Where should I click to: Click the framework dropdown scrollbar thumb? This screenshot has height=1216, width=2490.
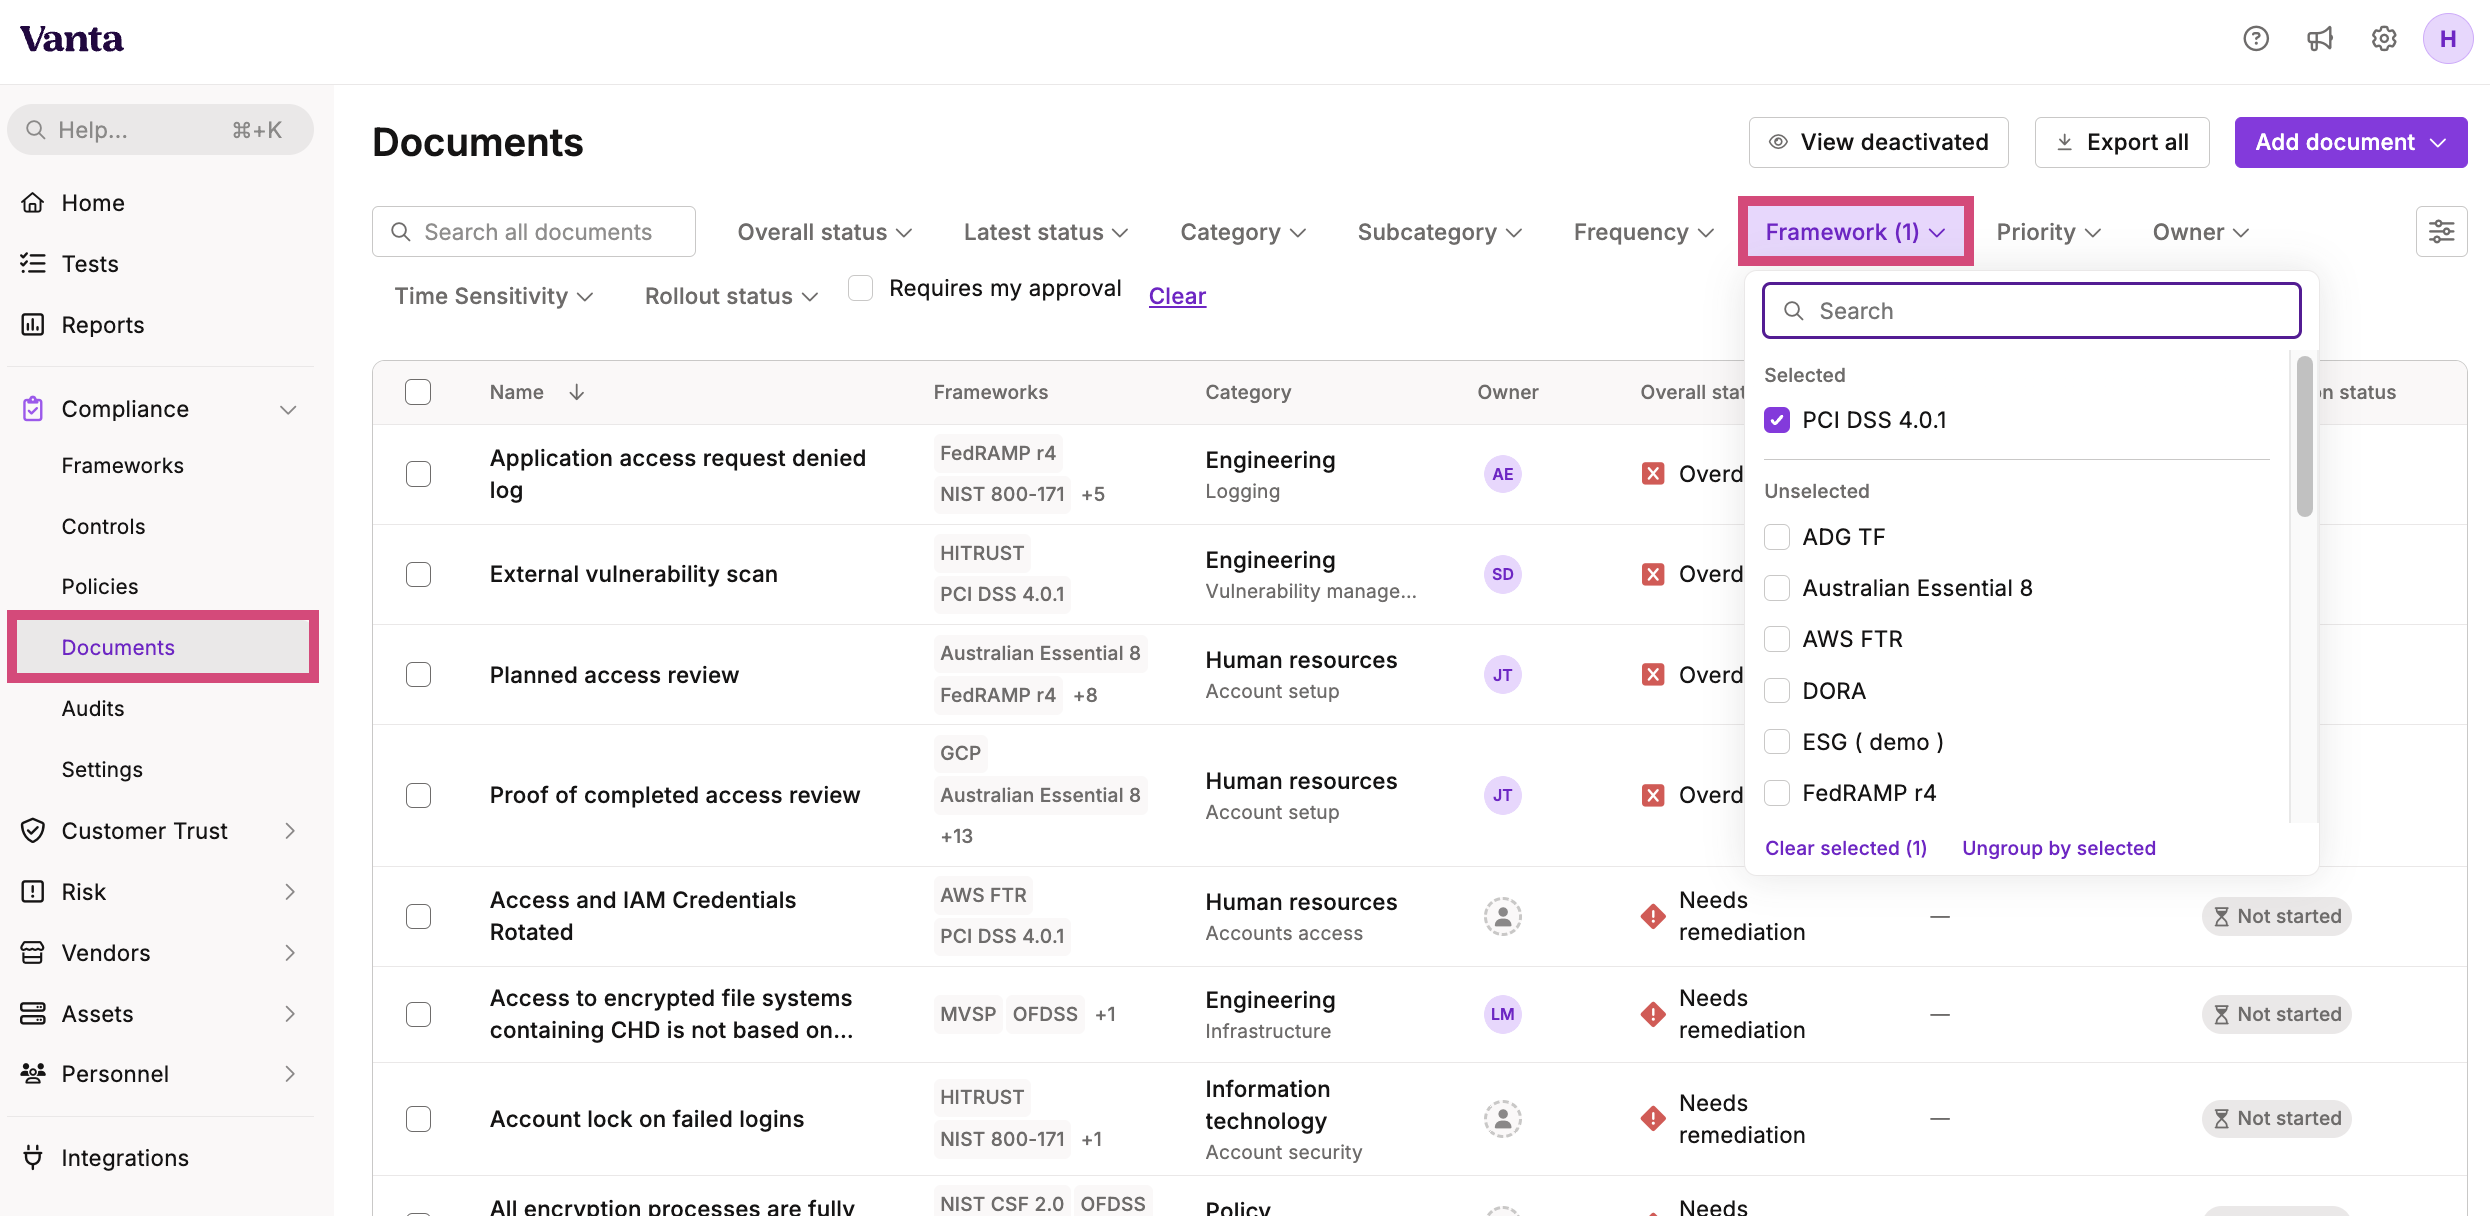coord(2304,436)
